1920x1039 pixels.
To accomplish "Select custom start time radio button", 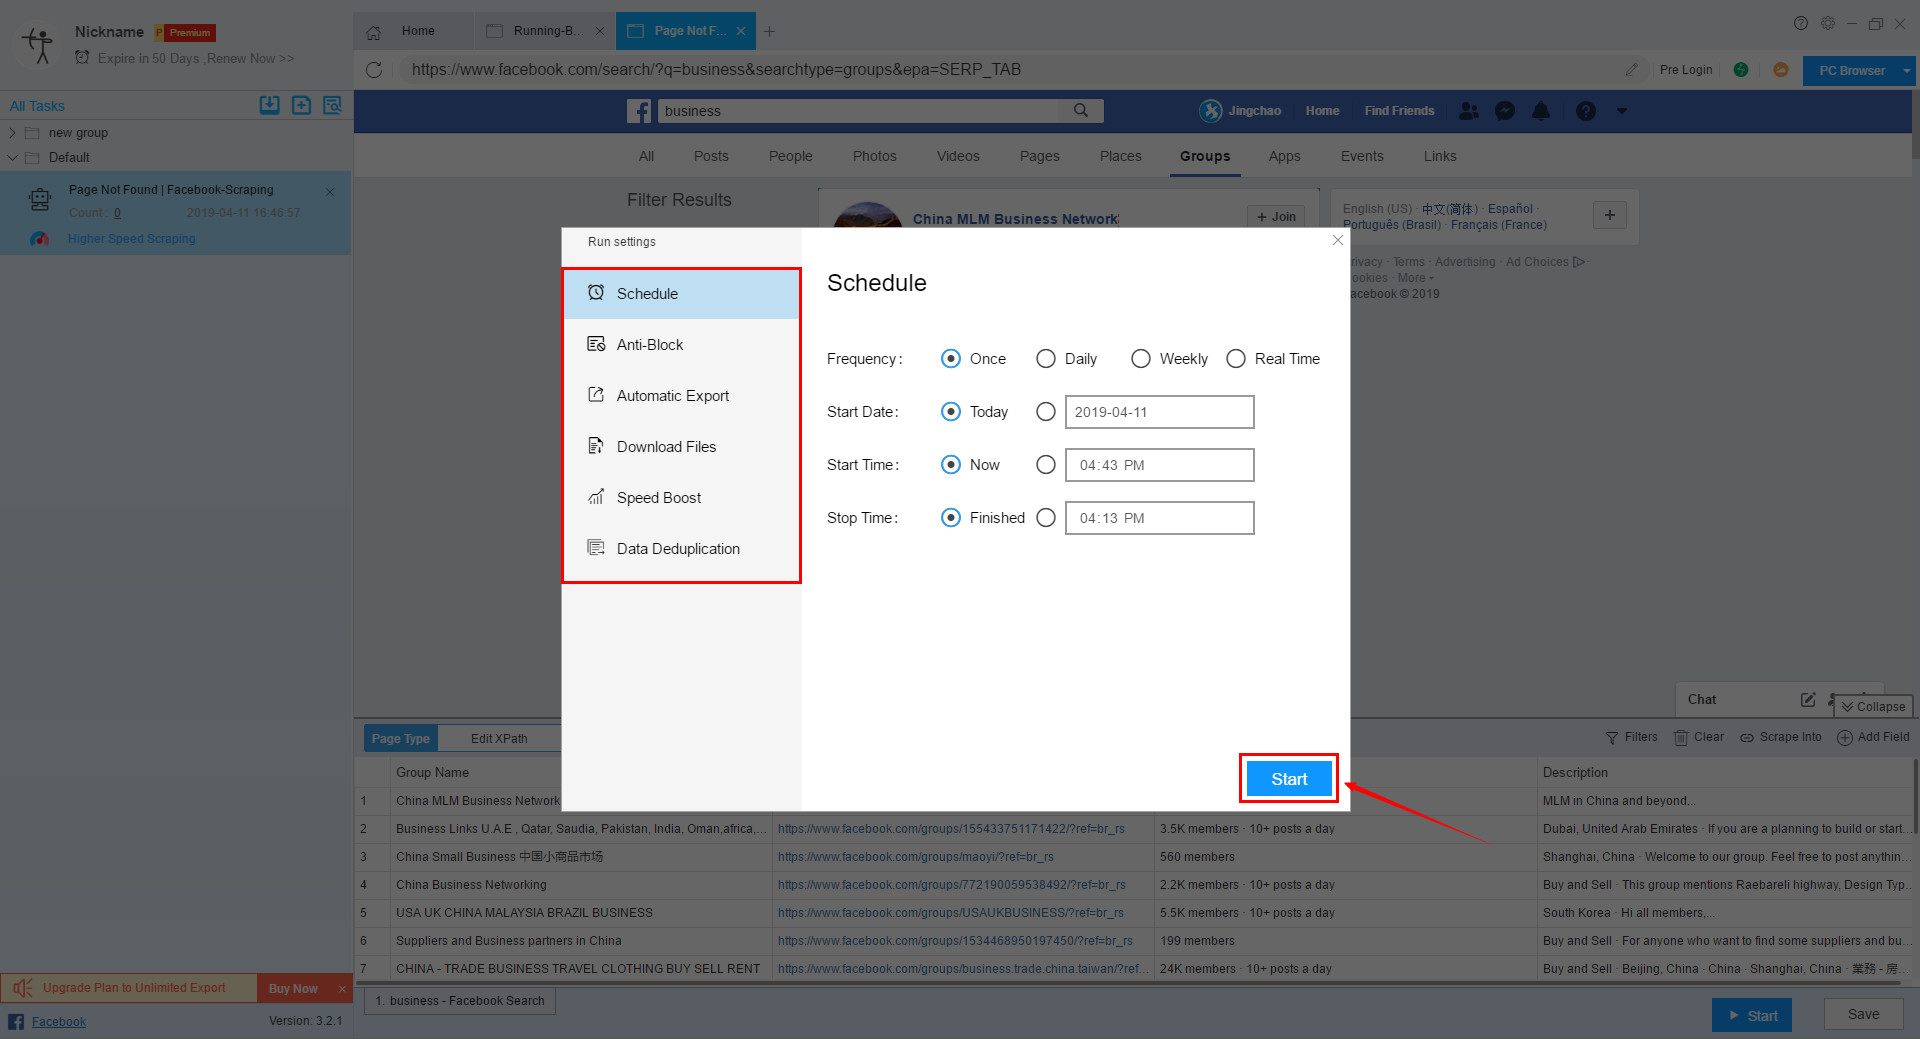I will (x=1046, y=465).
